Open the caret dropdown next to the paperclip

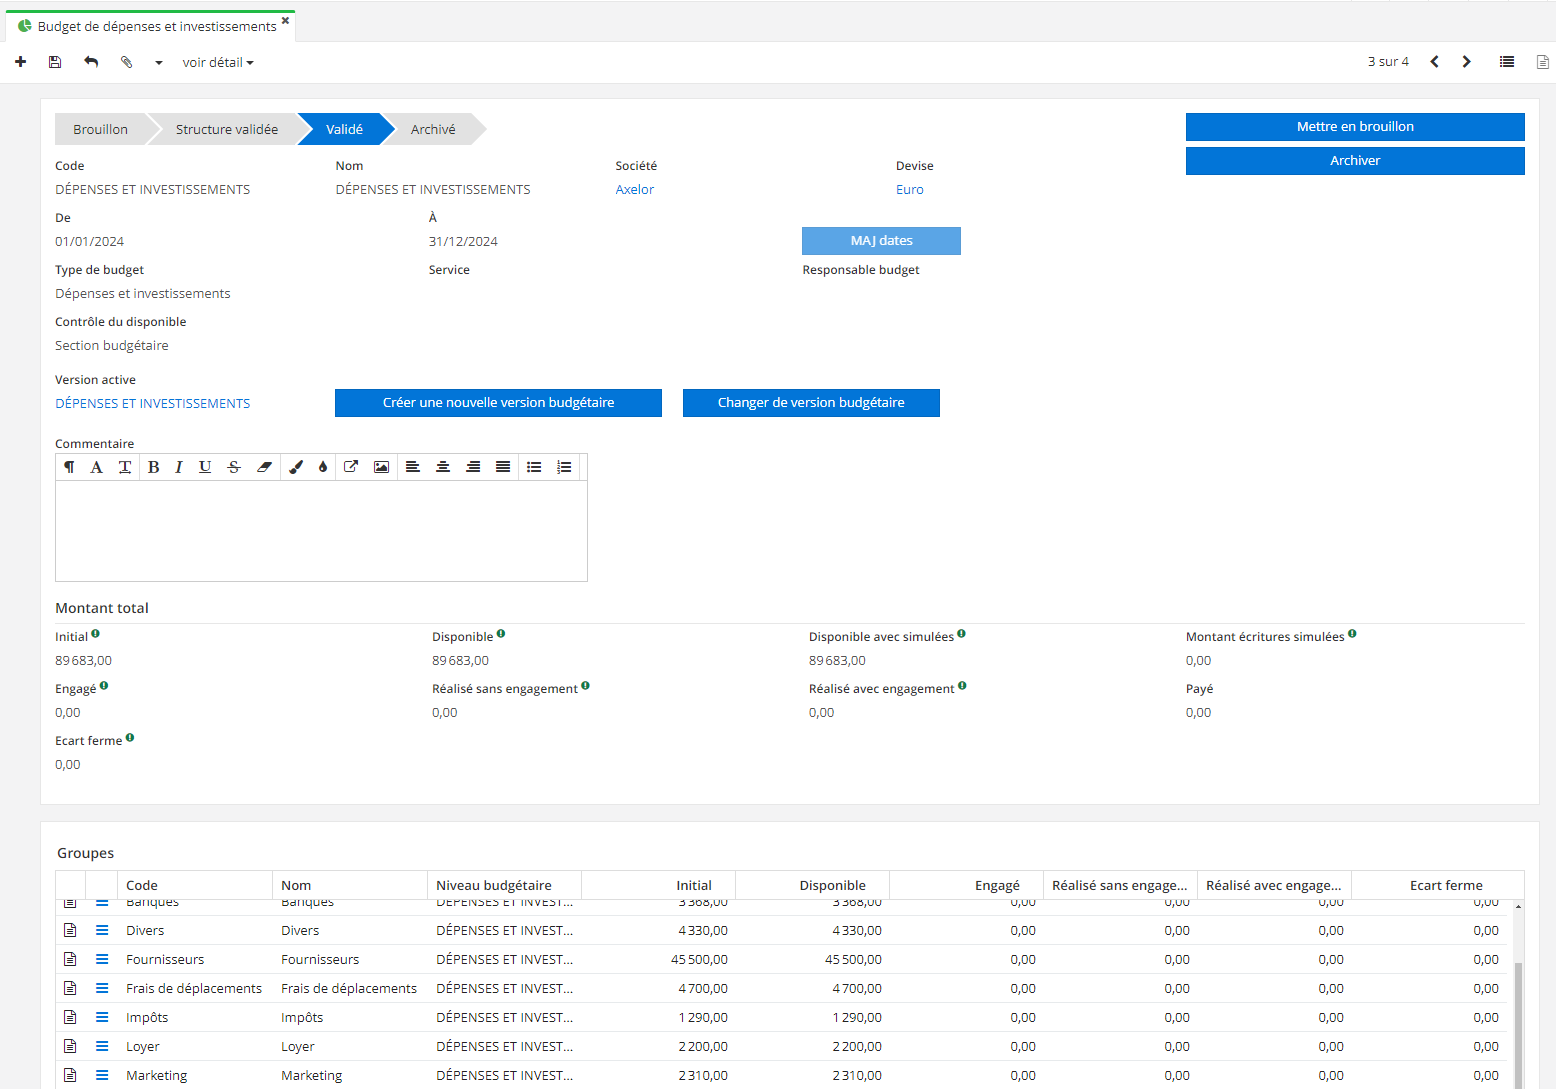(158, 63)
